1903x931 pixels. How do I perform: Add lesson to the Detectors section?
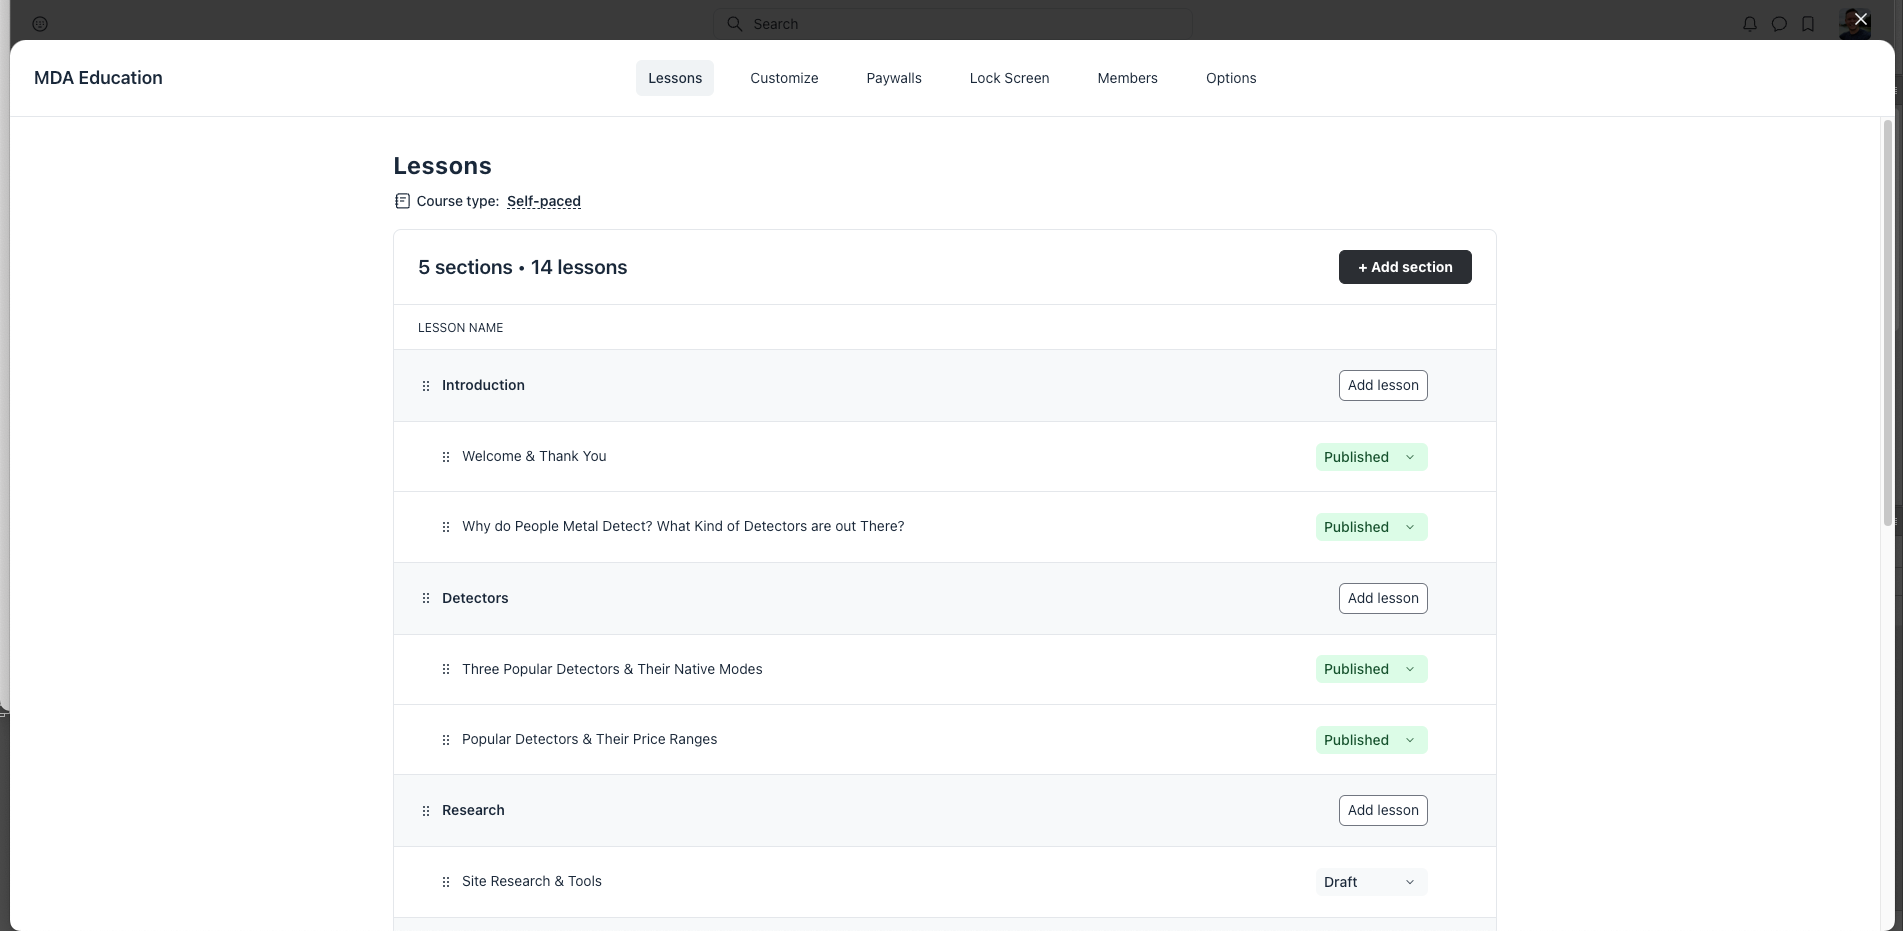[x=1382, y=598]
